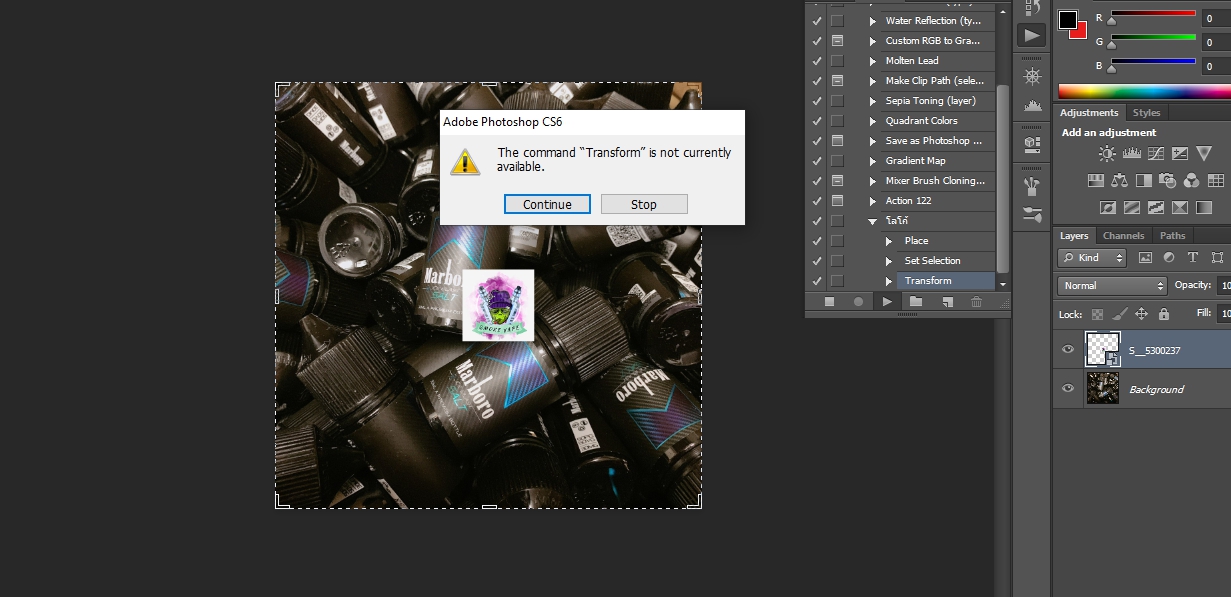The height and width of the screenshot is (597, 1231).
Task: Expand the Quadrant Colors action
Action: (x=873, y=121)
